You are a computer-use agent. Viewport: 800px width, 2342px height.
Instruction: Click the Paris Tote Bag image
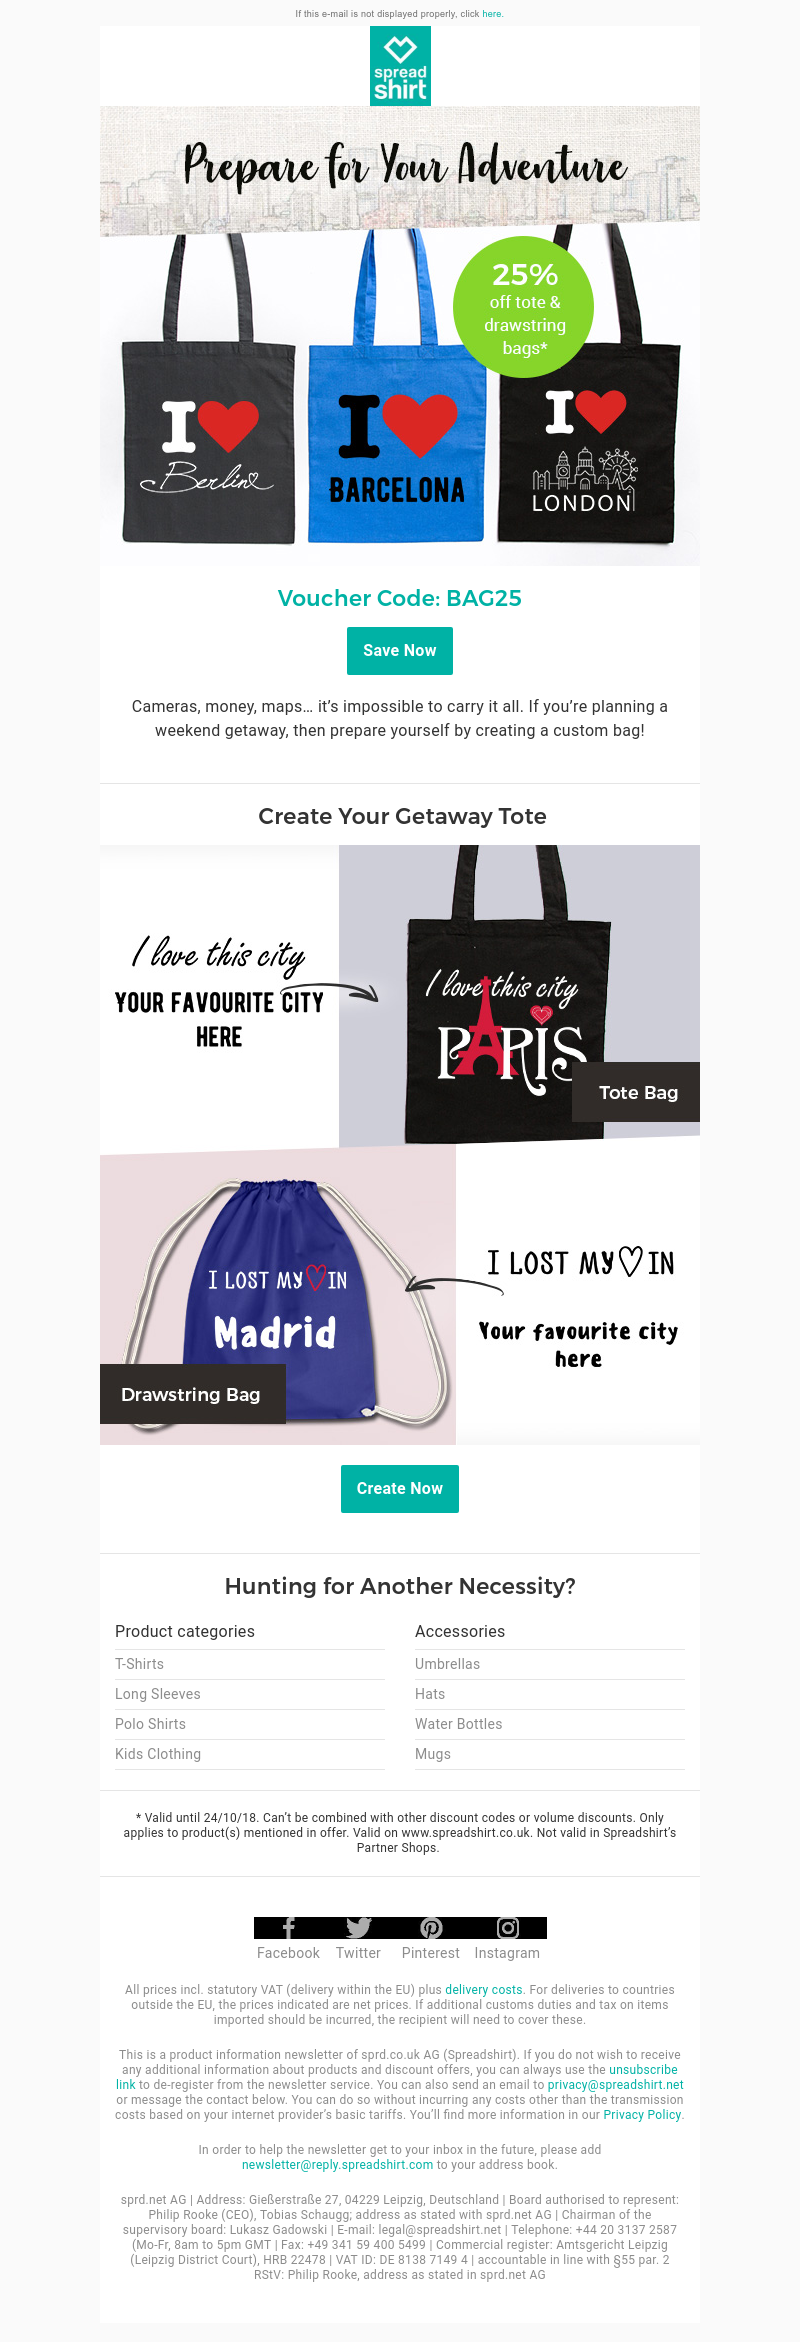(519, 996)
